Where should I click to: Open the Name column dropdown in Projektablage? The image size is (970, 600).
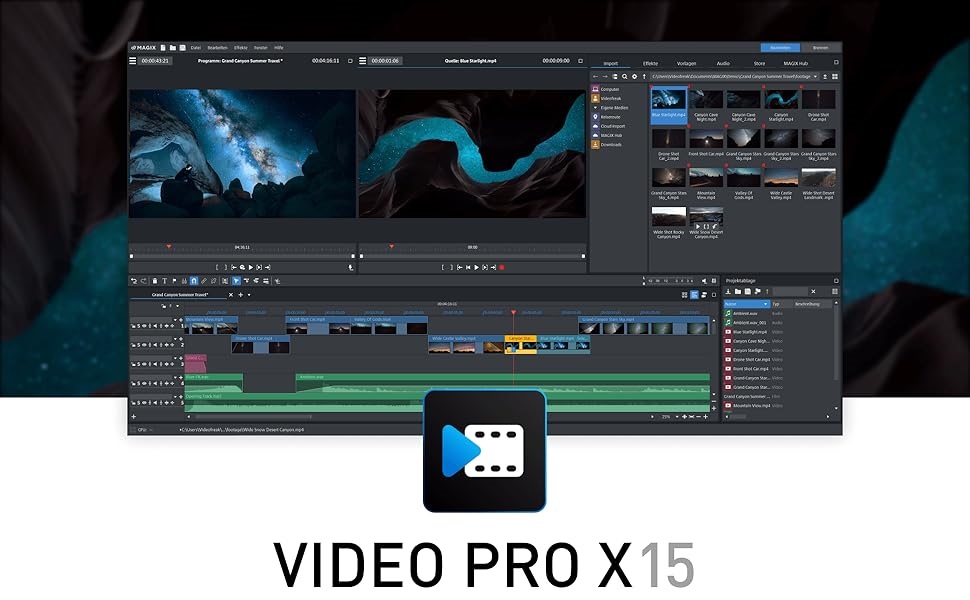[x=765, y=304]
